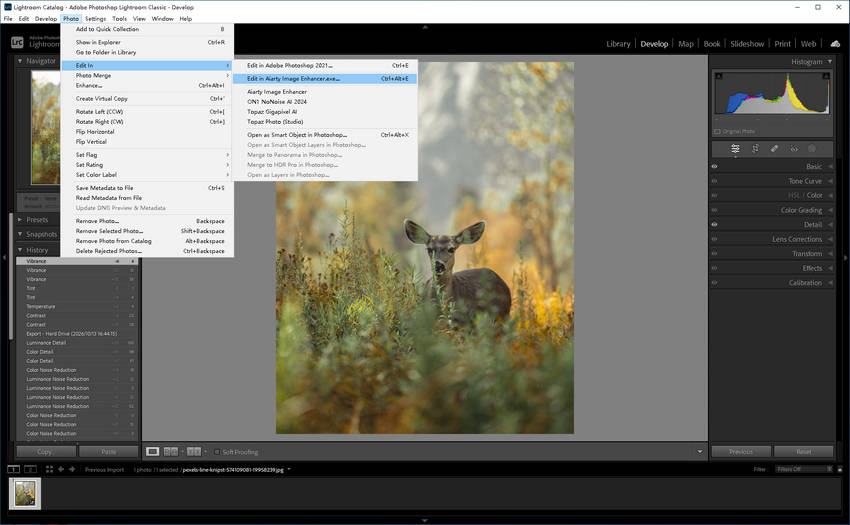Click the Navigator preview thumbnail
This screenshot has width=850, height=525.
click(46, 128)
